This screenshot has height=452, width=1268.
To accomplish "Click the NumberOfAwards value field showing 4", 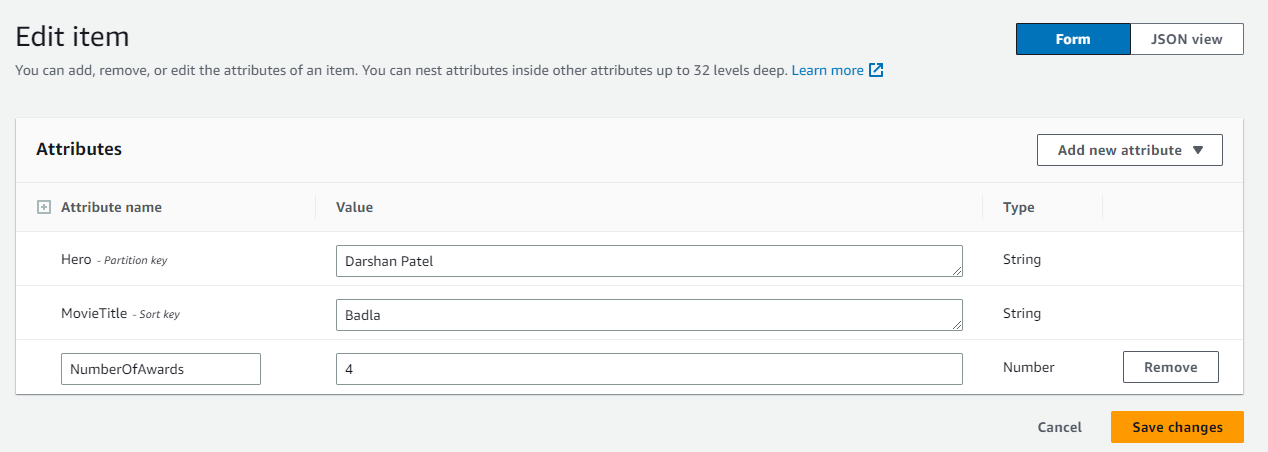I will (648, 368).
